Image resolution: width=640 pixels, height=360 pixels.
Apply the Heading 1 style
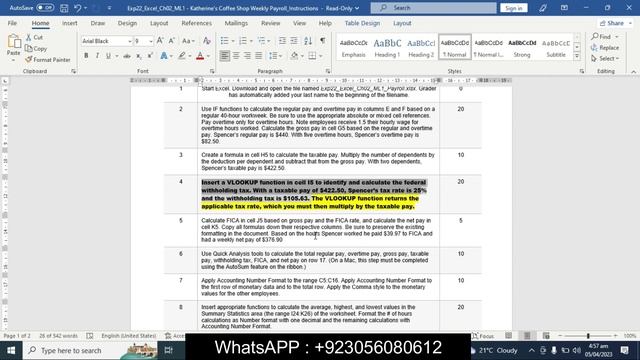tap(387, 47)
